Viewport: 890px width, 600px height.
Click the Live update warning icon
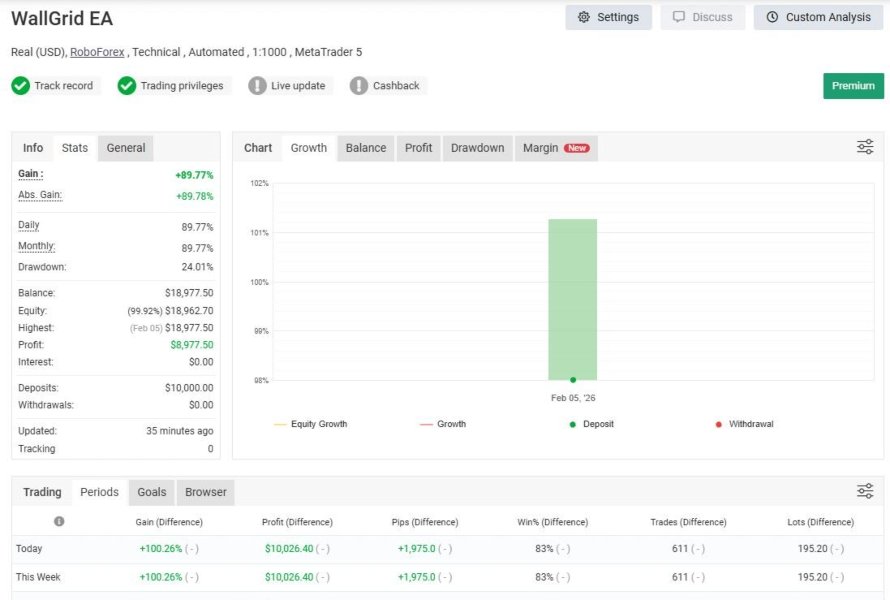(257, 86)
